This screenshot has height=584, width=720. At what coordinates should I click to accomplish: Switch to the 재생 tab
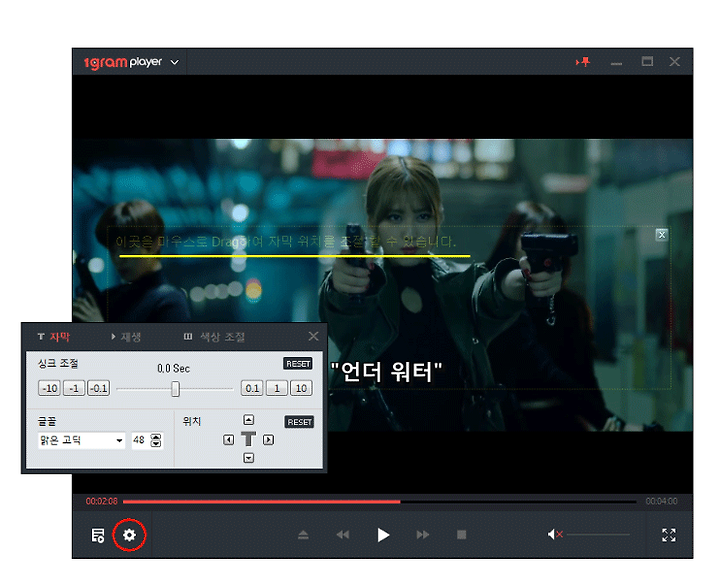pyautogui.click(x=126, y=337)
